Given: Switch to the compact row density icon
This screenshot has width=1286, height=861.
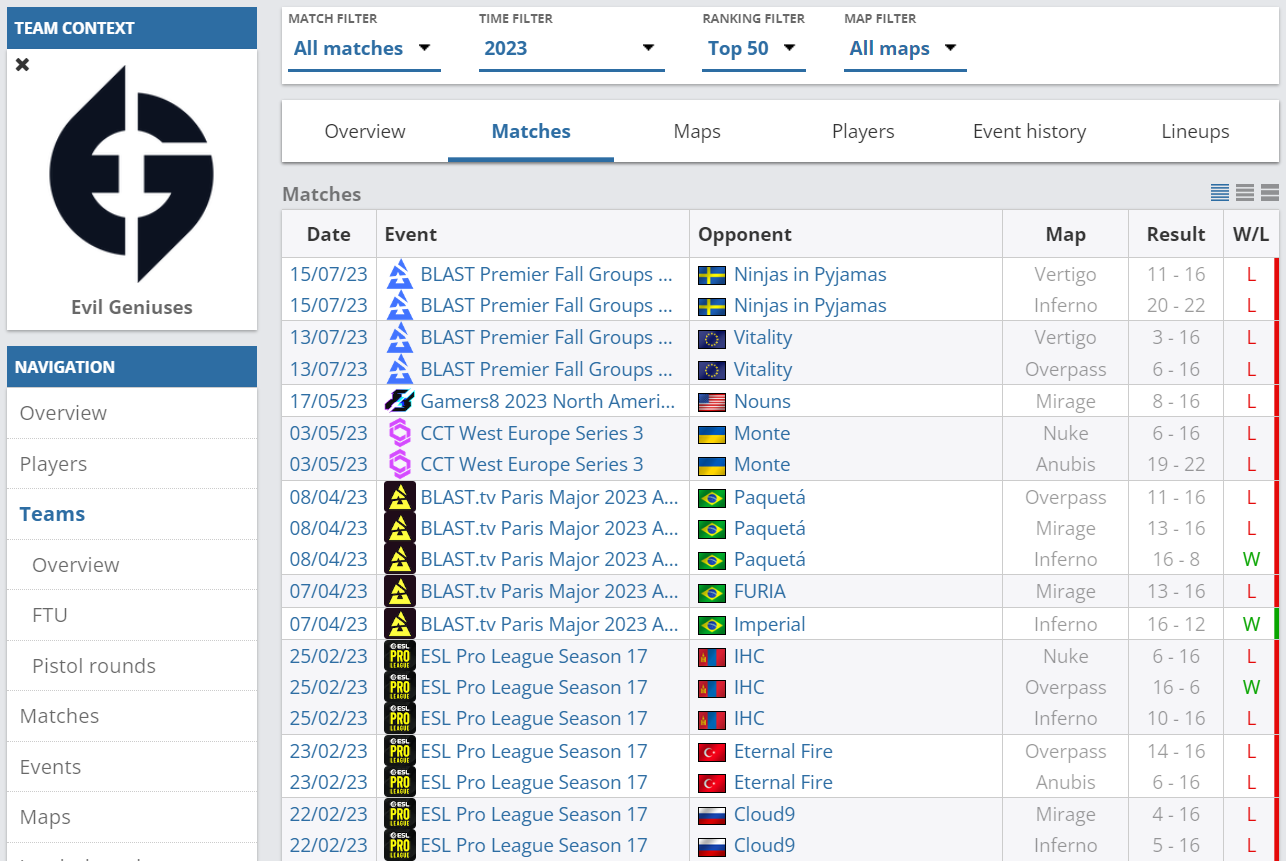Looking at the screenshot, I should coord(1220,192).
